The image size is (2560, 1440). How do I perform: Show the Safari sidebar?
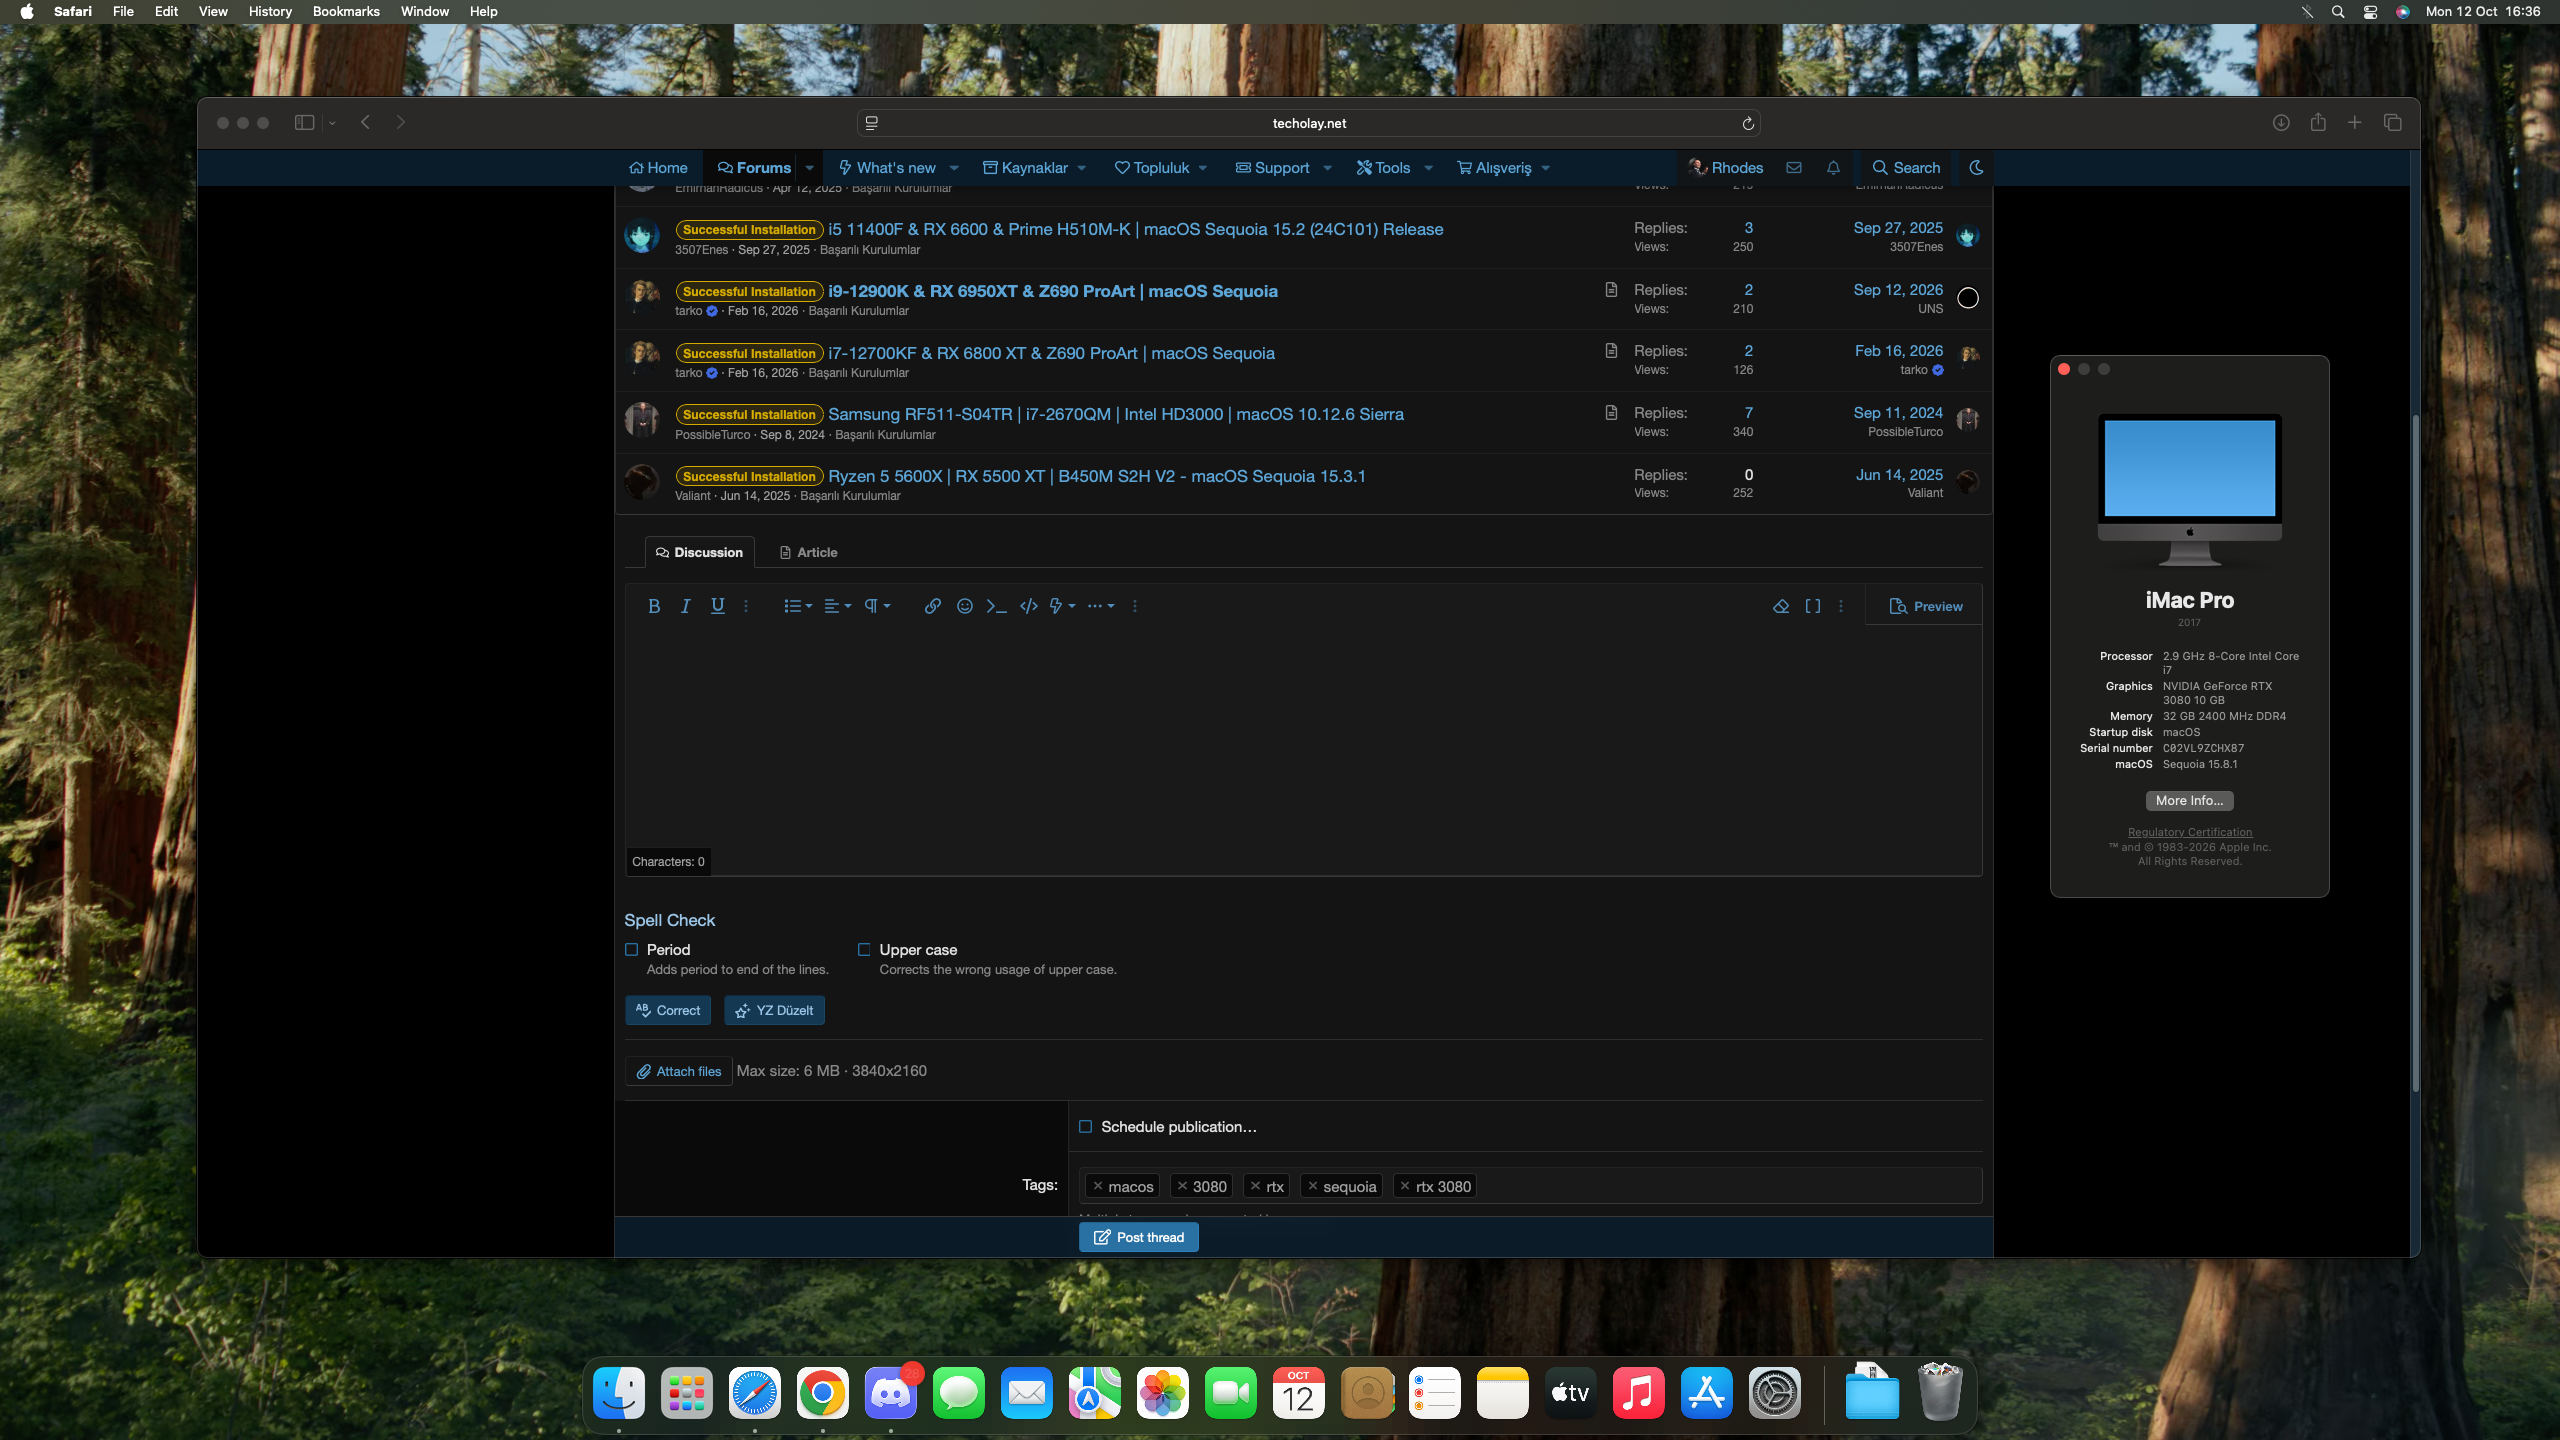305,122
